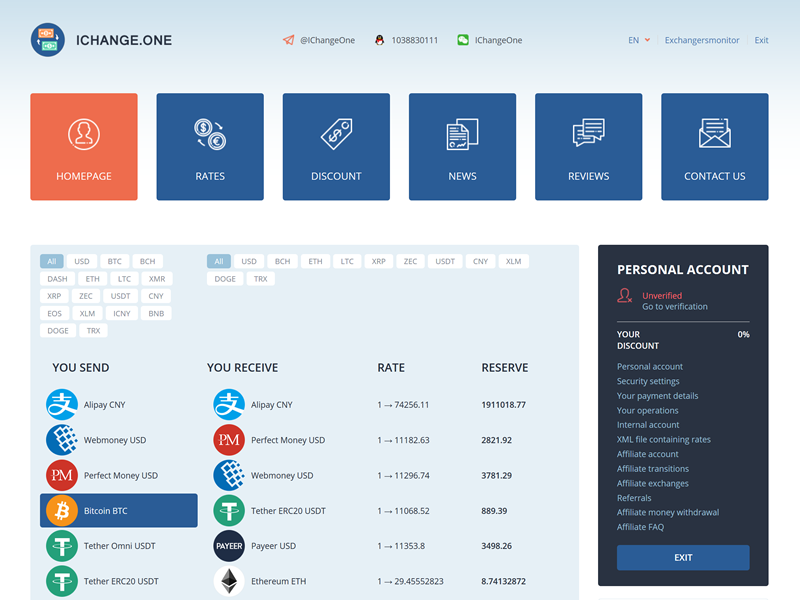Screen dimensions: 800x600
Task: Select the All filter under receive currencies
Action: (x=219, y=261)
